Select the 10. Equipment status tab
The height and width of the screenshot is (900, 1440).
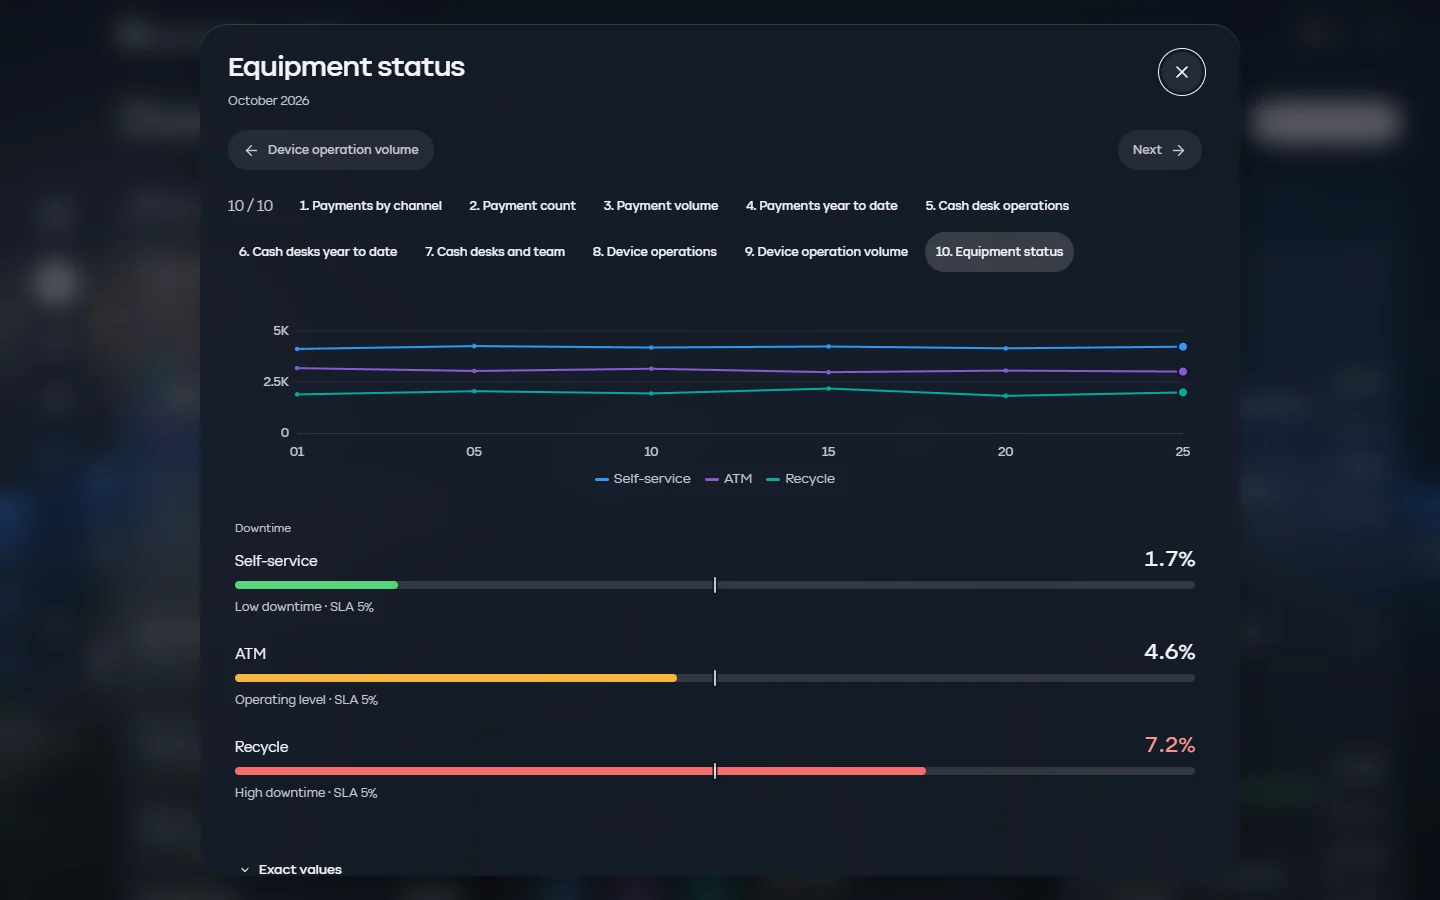pyautogui.click(x=999, y=252)
